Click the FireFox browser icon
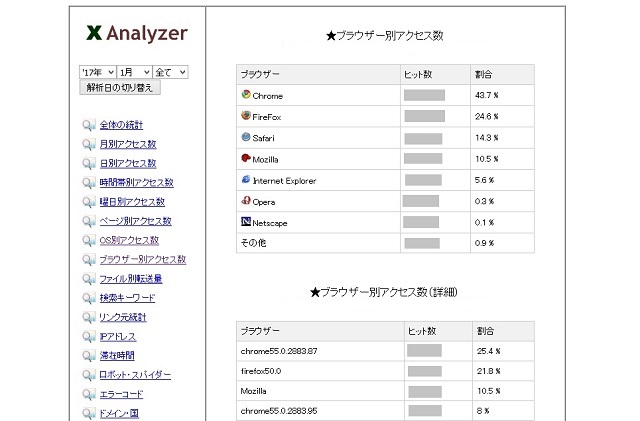This screenshot has width=640, height=421. pyautogui.click(x=246, y=115)
